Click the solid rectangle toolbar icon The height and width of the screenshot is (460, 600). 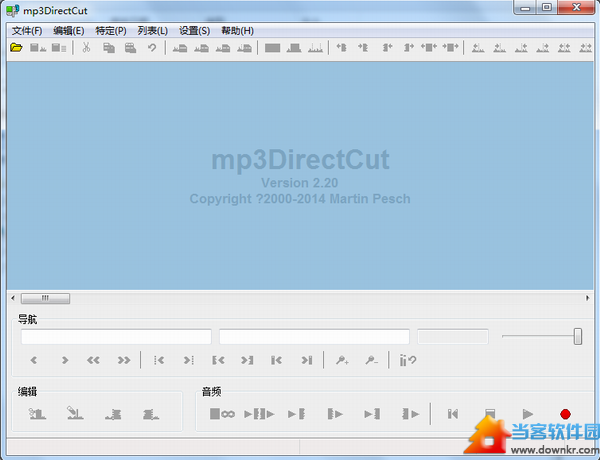(x=272, y=48)
